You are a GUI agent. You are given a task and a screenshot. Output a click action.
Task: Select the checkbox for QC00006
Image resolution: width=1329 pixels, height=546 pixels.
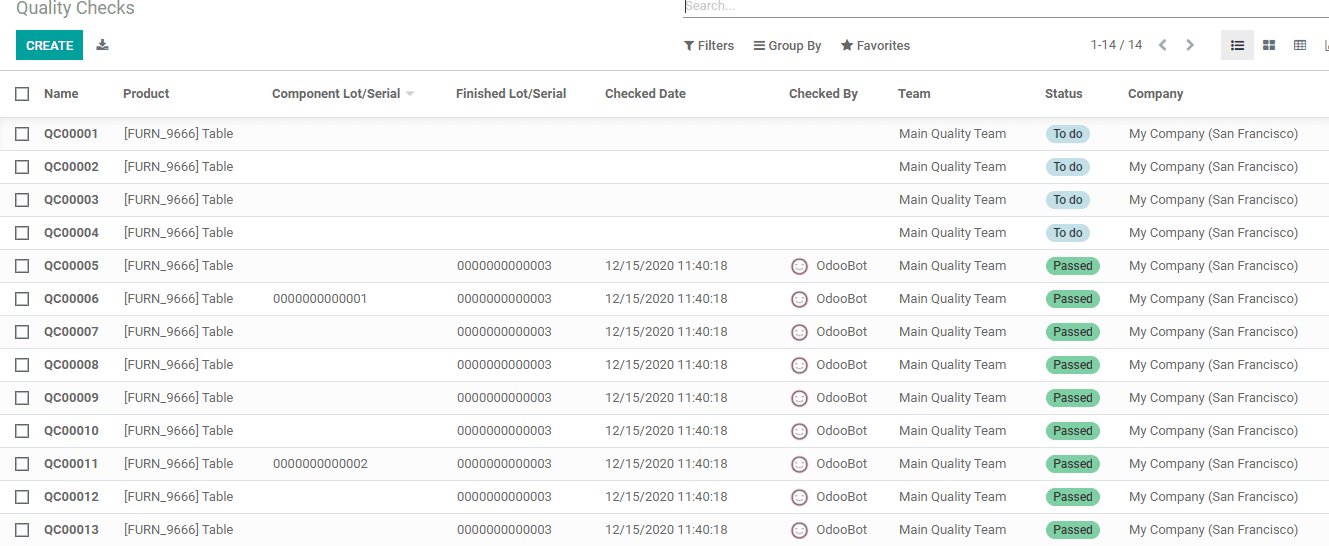[22, 299]
